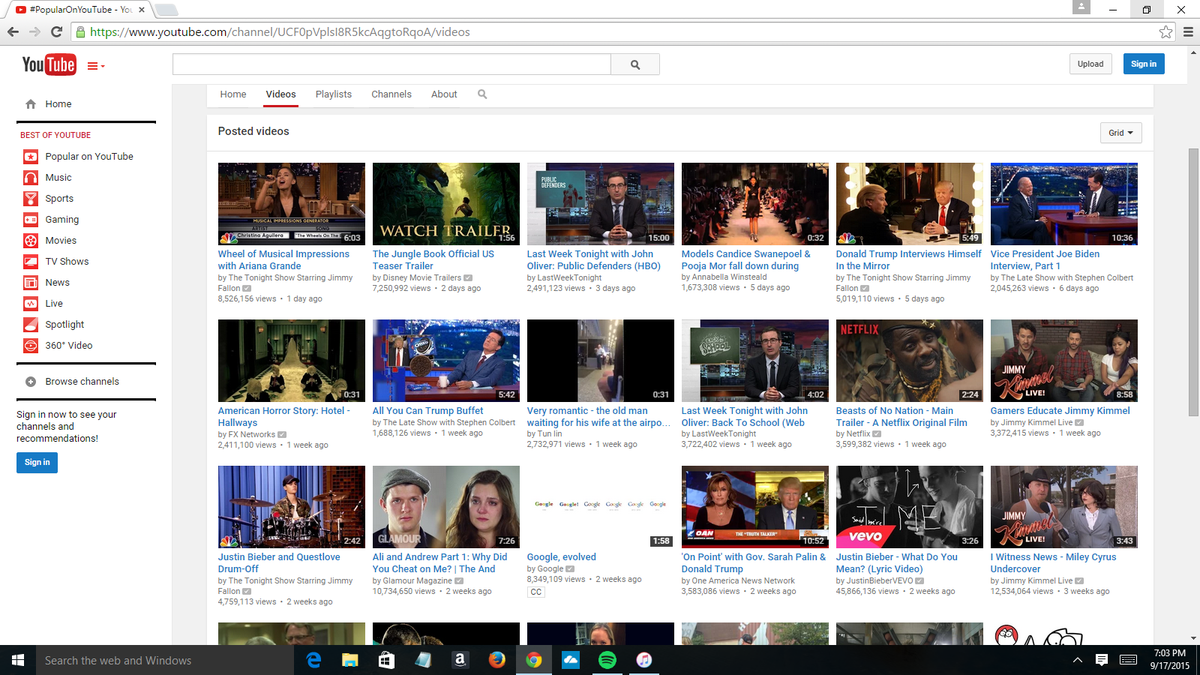Select the Sports trophy icon
This screenshot has height=675, width=1200.
31,199
